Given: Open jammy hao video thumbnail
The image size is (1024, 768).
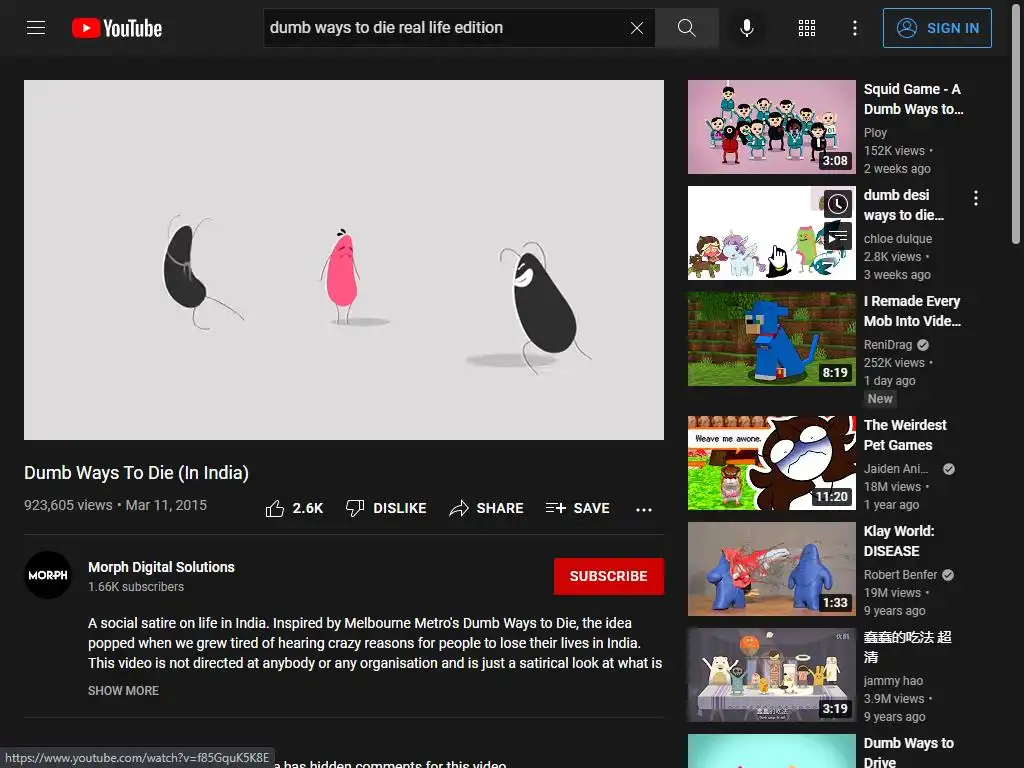Looking at the screenshot, I should [772, 675].
